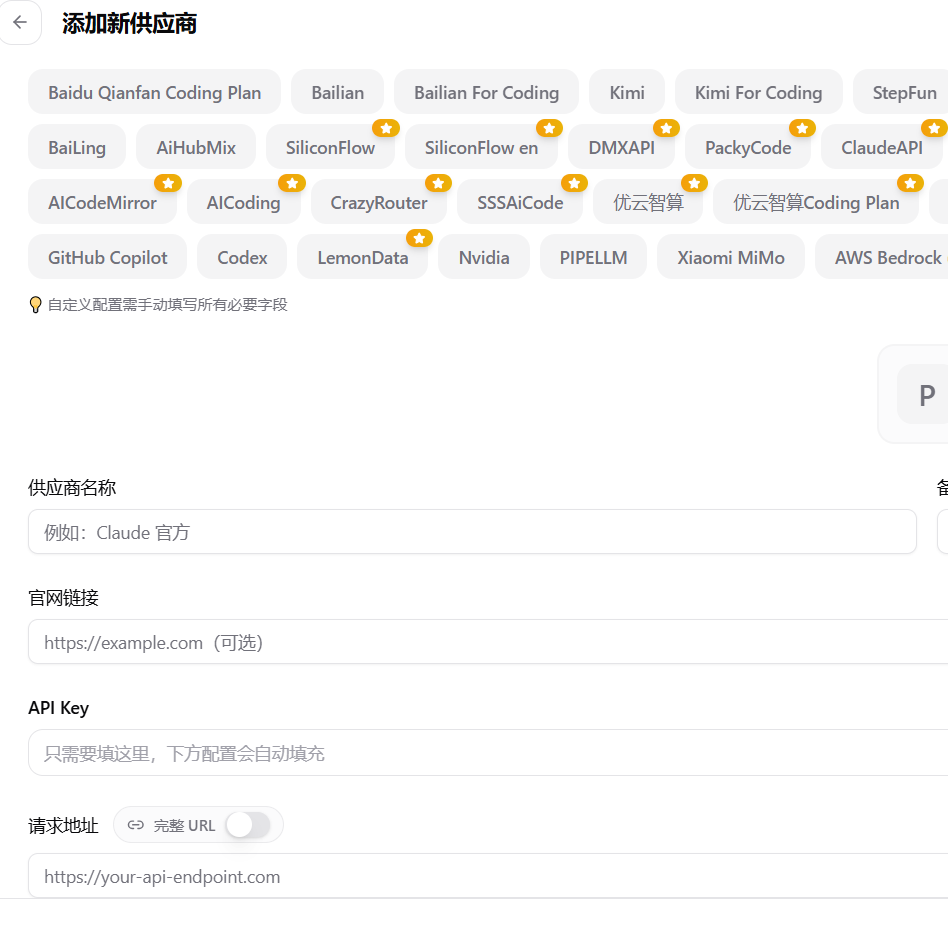The height and width of the screenshot is (934, 948).
Task: Choose the SiliconFlow preset
Action: (330, 147)
